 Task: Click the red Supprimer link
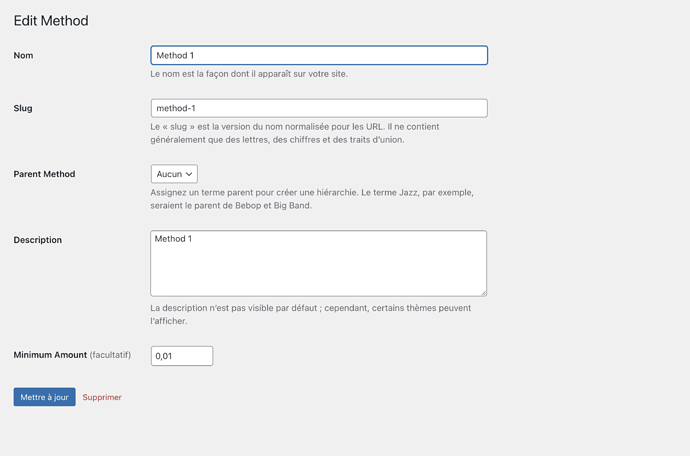[x=102, y=397]
